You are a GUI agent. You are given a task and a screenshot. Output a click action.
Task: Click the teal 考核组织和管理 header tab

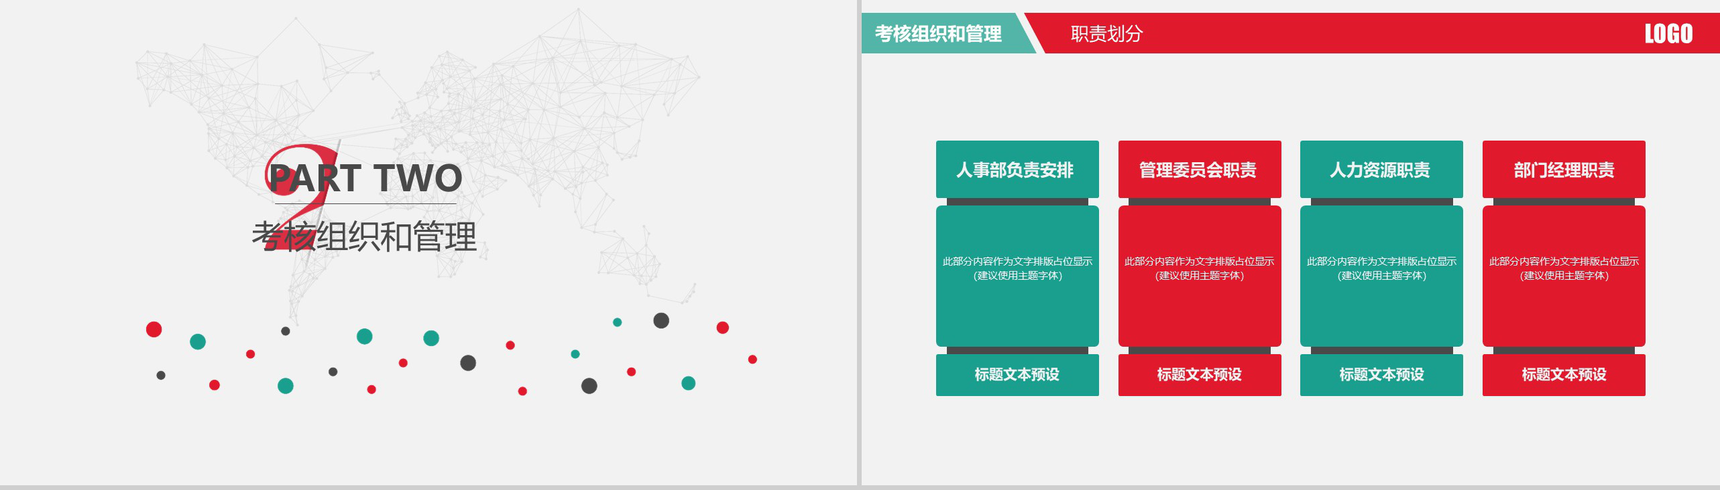tap(938, 34)
